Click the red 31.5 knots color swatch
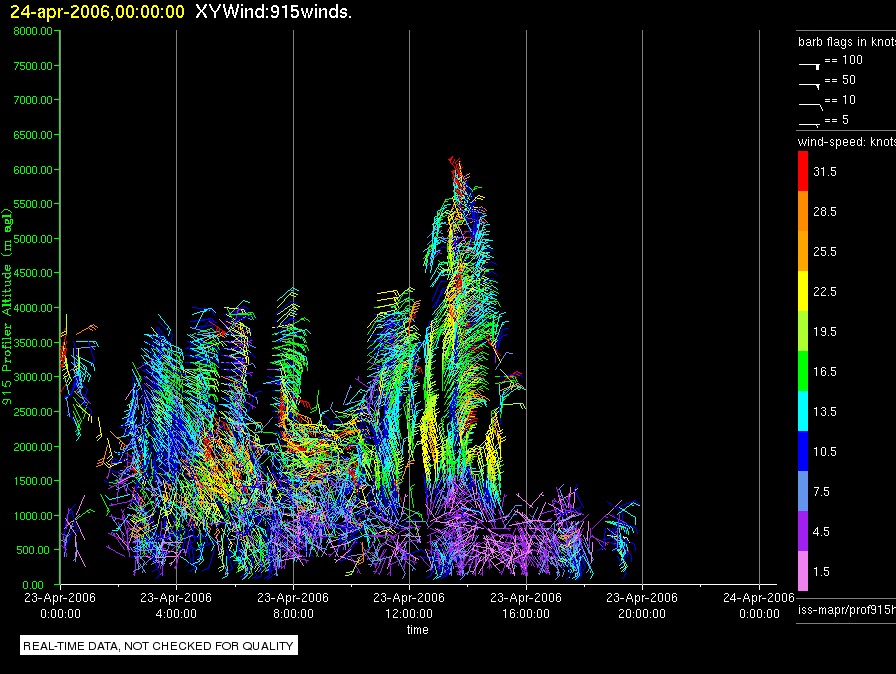Screen dimensions: 896x674 [803, 171]
